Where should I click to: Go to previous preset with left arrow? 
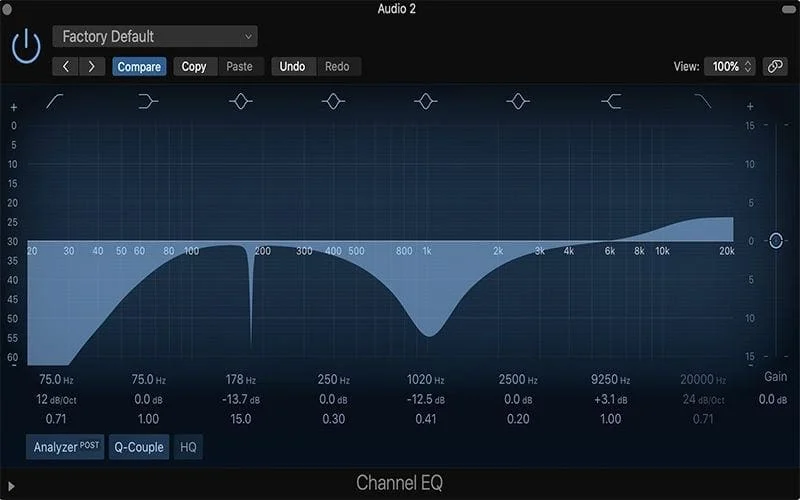point(65,66)
